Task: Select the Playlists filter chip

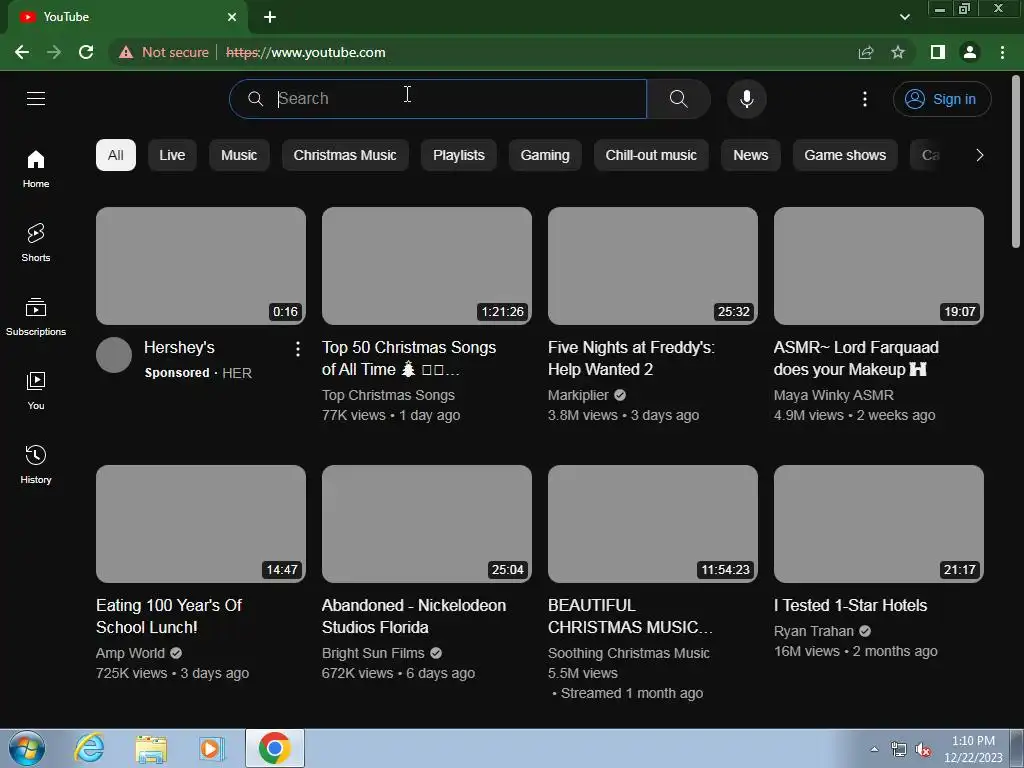Action: [459, 155]
